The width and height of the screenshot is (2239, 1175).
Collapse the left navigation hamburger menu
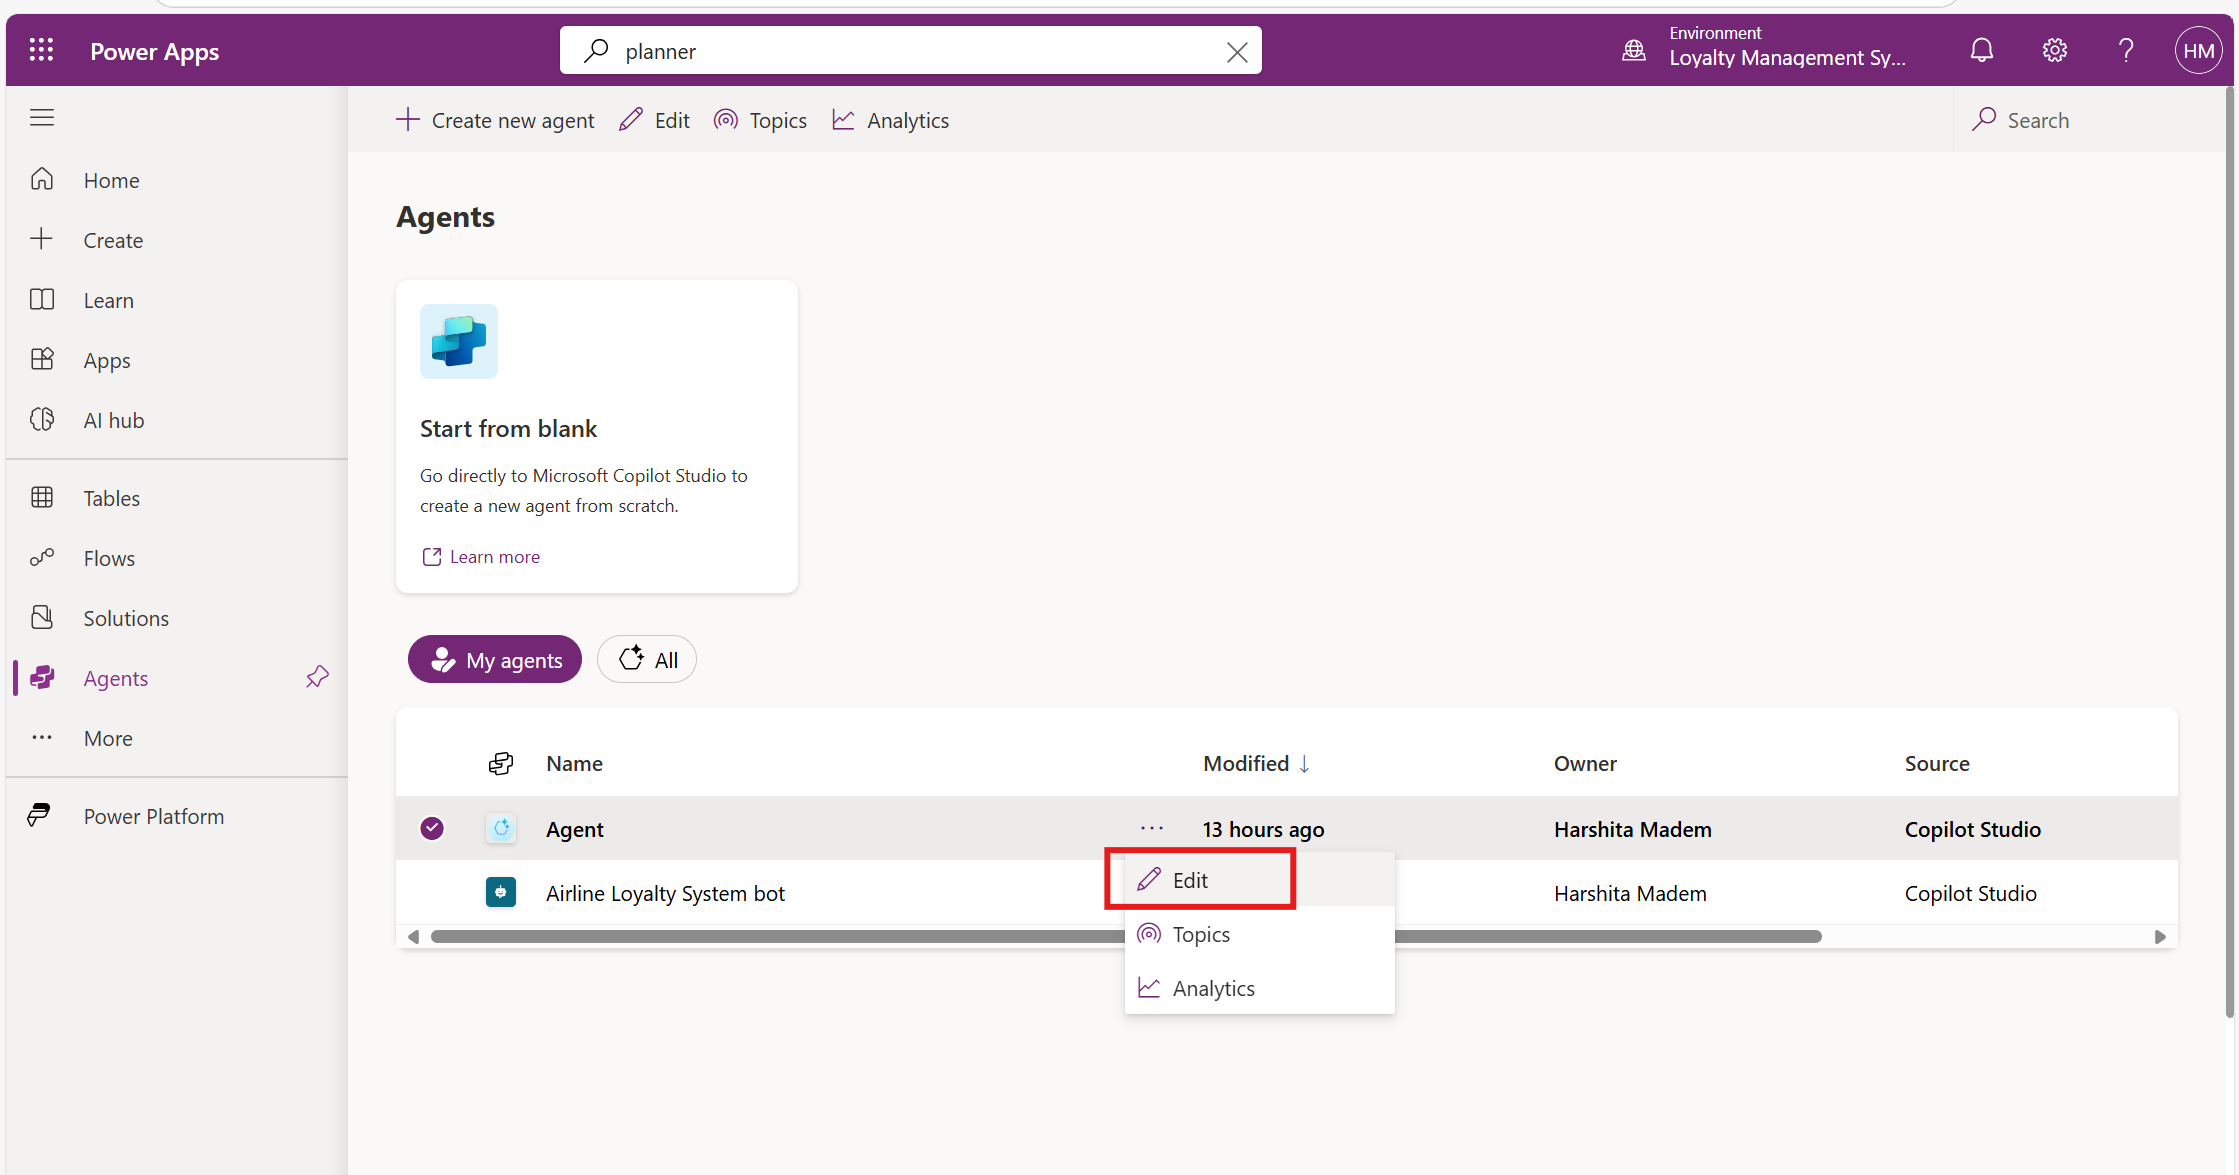[x=42, y=118]
